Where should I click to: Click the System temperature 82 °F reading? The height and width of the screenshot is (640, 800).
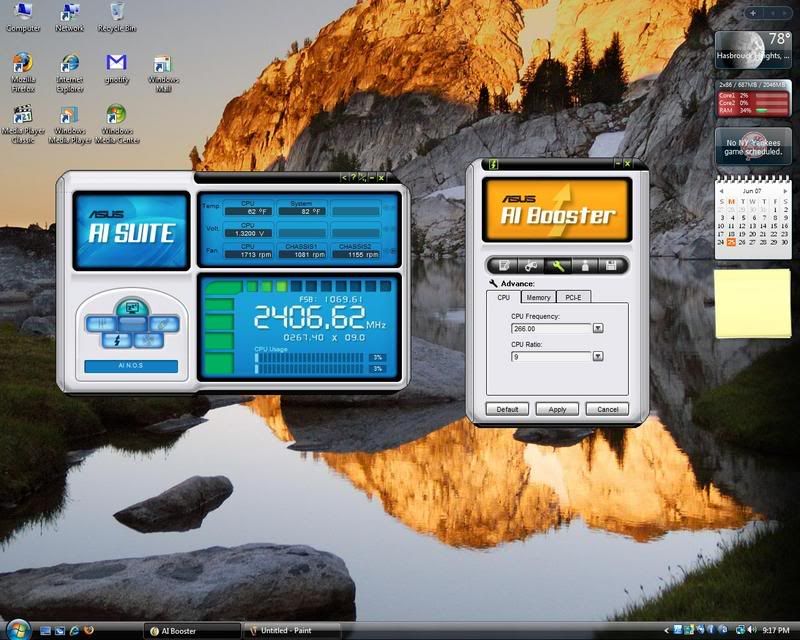point(302,211)
